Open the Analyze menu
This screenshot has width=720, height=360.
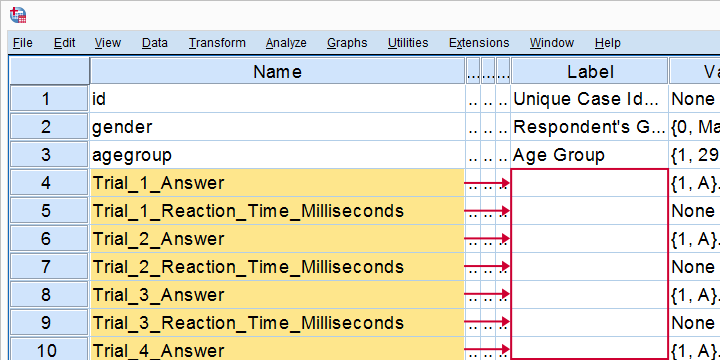(286, 43)
